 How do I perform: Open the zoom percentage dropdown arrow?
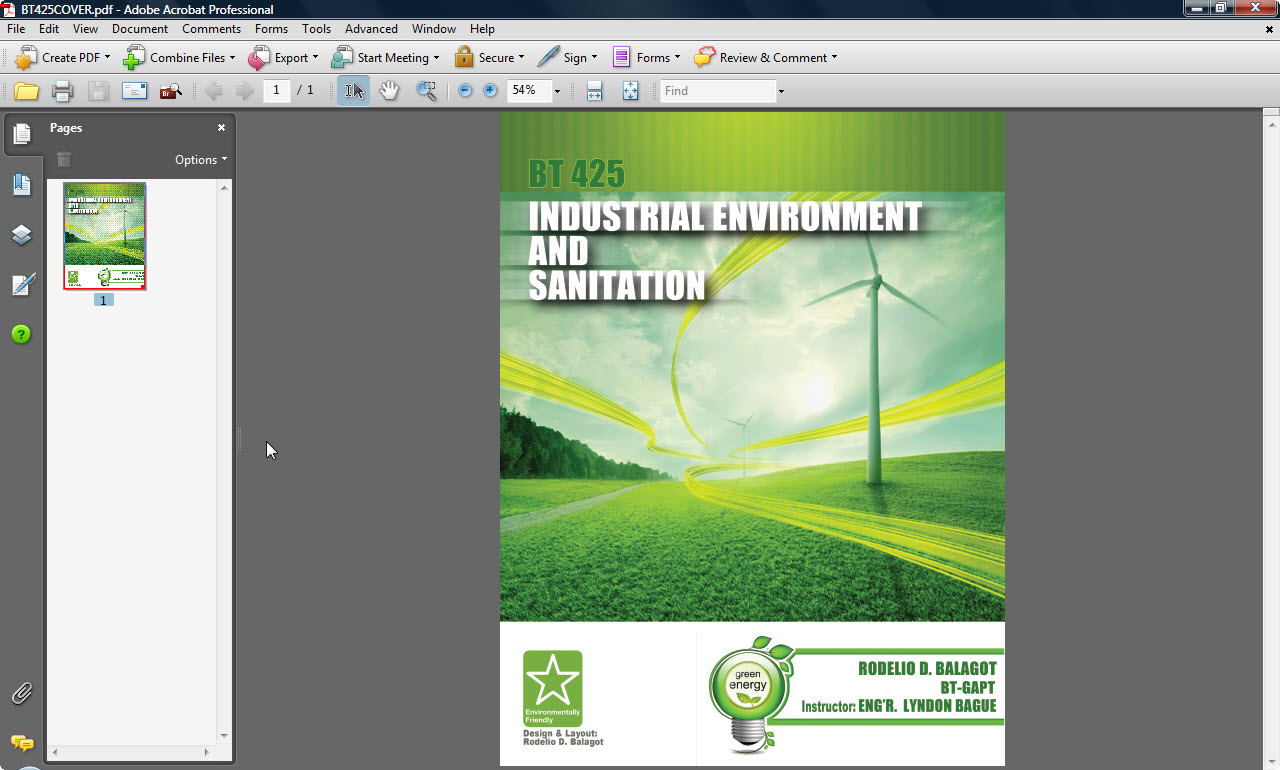[557, 91]
